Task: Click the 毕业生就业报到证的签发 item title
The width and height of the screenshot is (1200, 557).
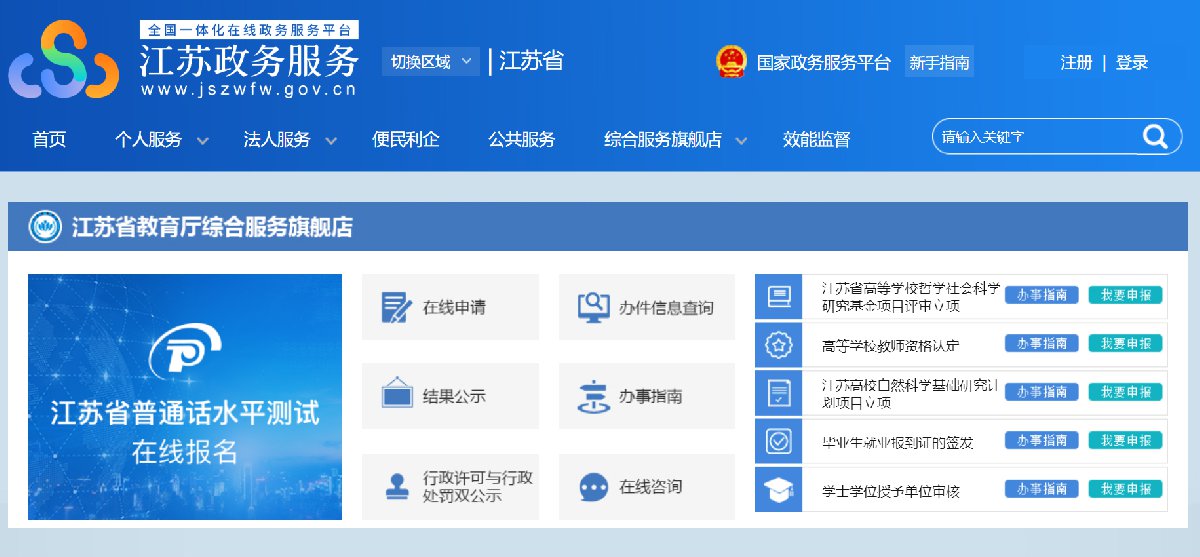Action: (x=897, y=443)
